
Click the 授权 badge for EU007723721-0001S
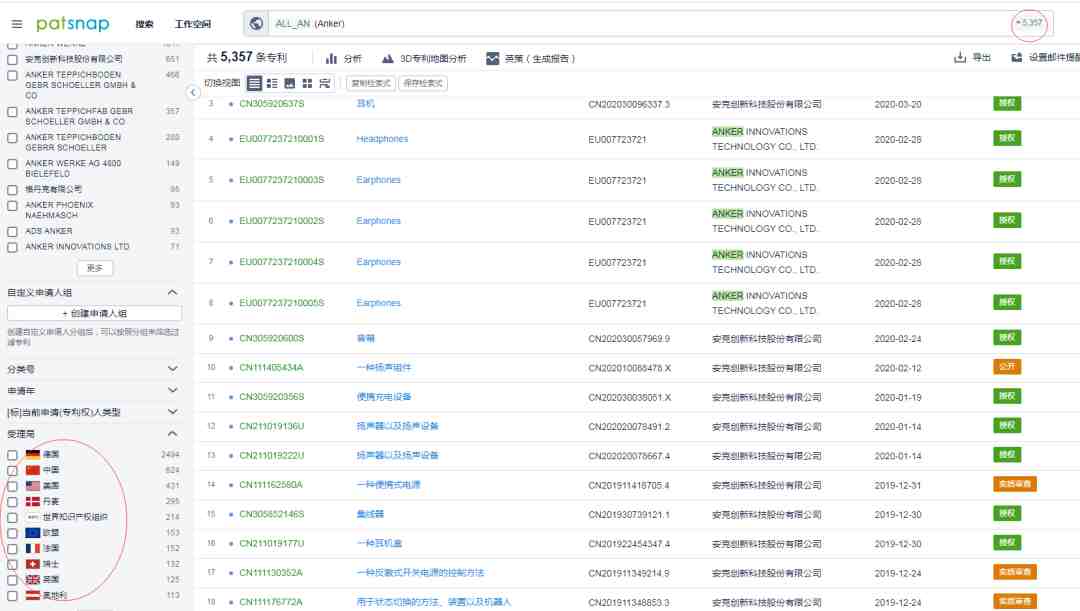(1007, 138)
